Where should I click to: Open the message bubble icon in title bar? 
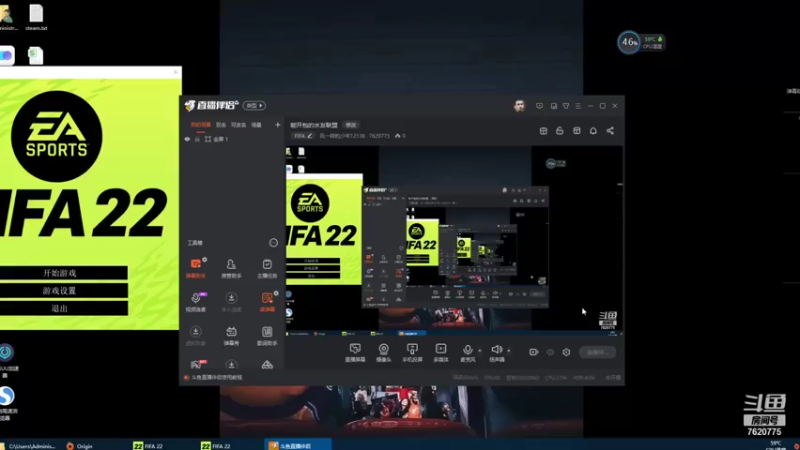tap(539, 106)
